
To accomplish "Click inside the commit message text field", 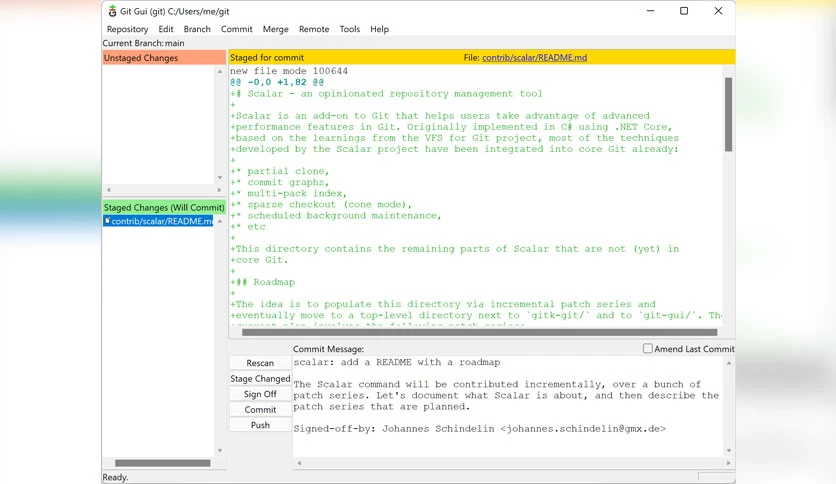I will click(x=508, y=406).
